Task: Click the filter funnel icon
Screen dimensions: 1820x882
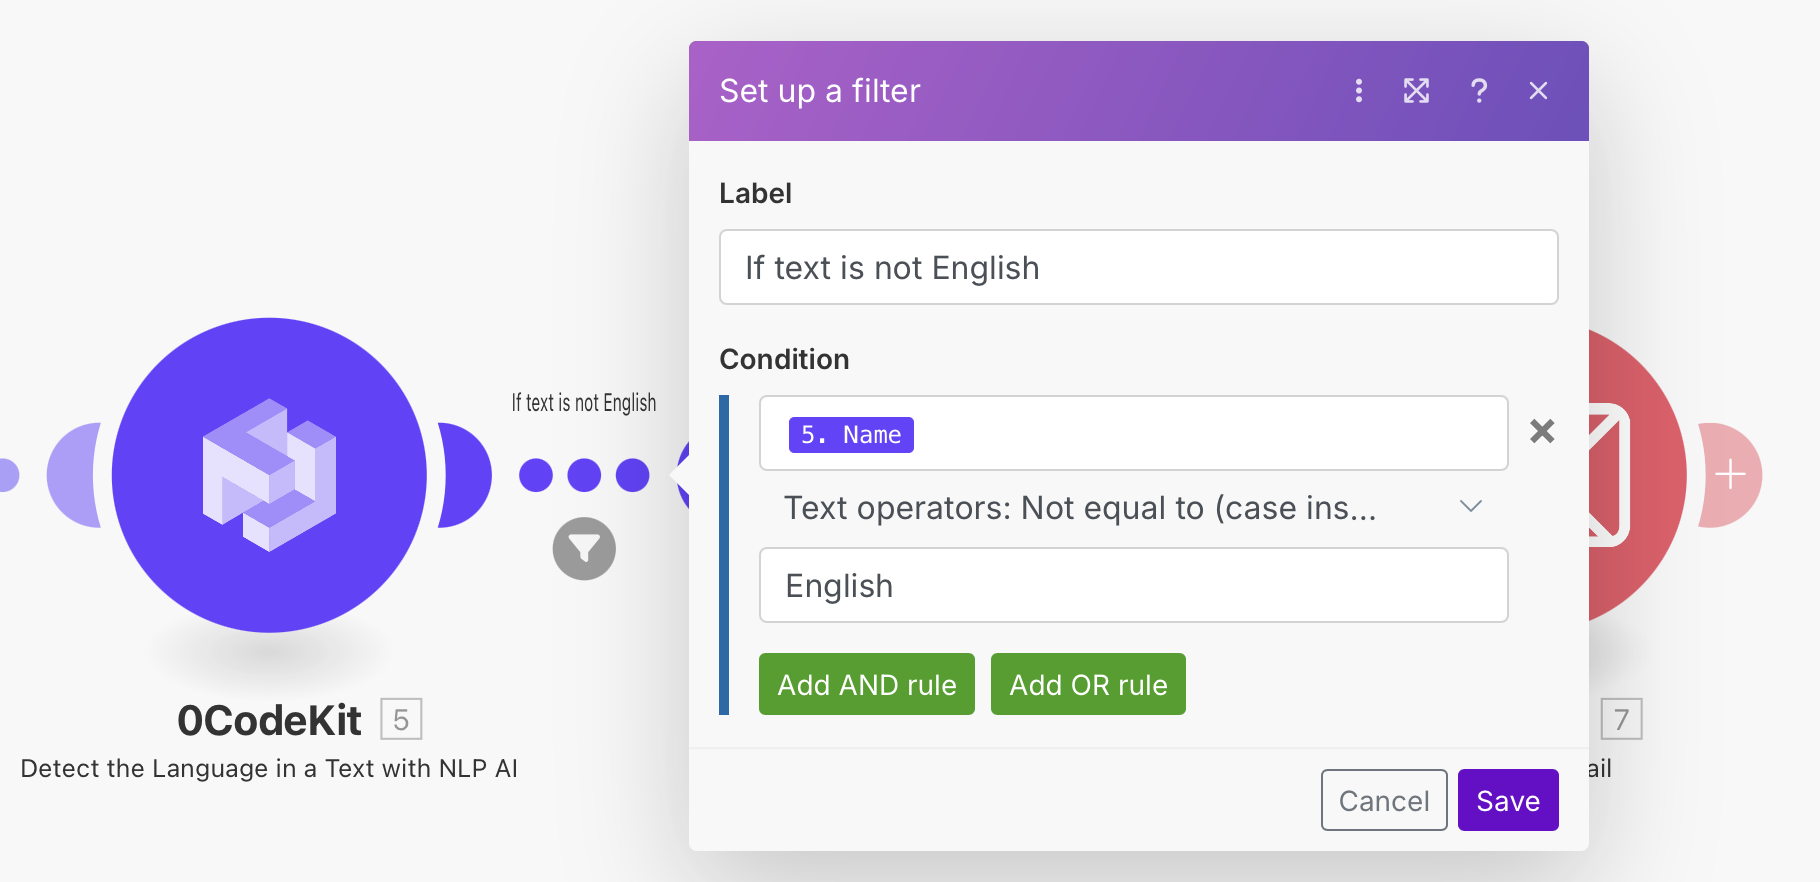Action: (x=584, y=549)
